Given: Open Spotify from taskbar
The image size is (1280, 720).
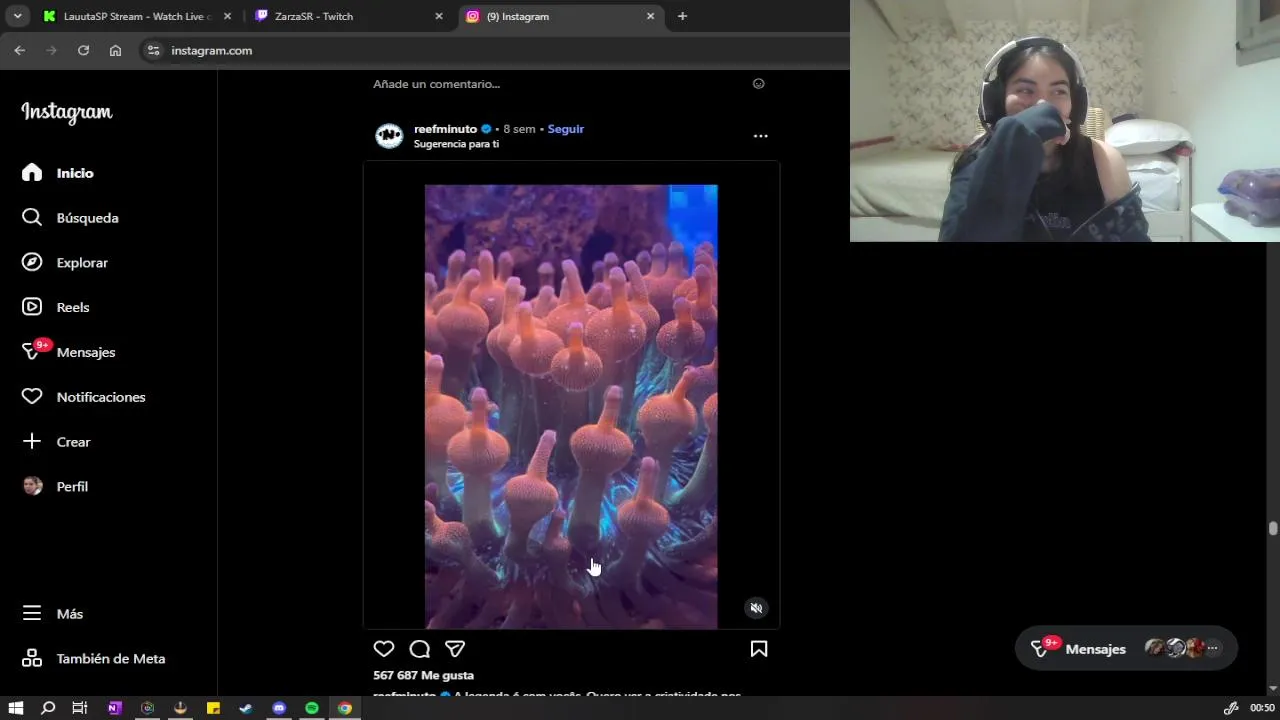Looking at the screenshot, I should coord(312,708).
